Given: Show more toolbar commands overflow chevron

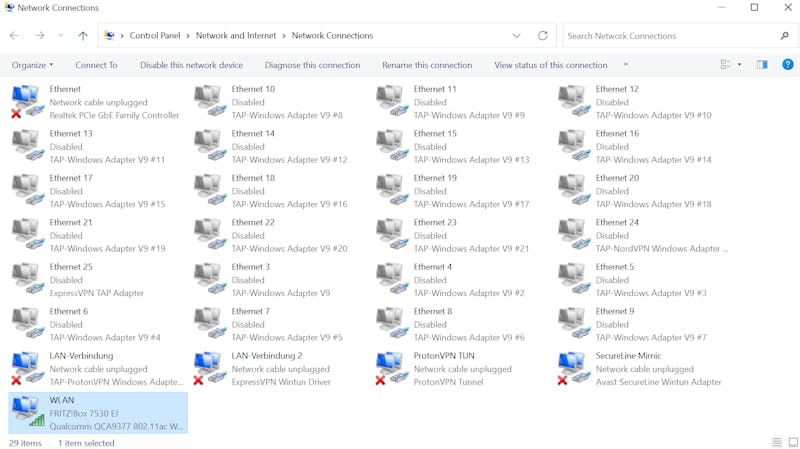Looking at the screenshot, I should tap(626, 65).
